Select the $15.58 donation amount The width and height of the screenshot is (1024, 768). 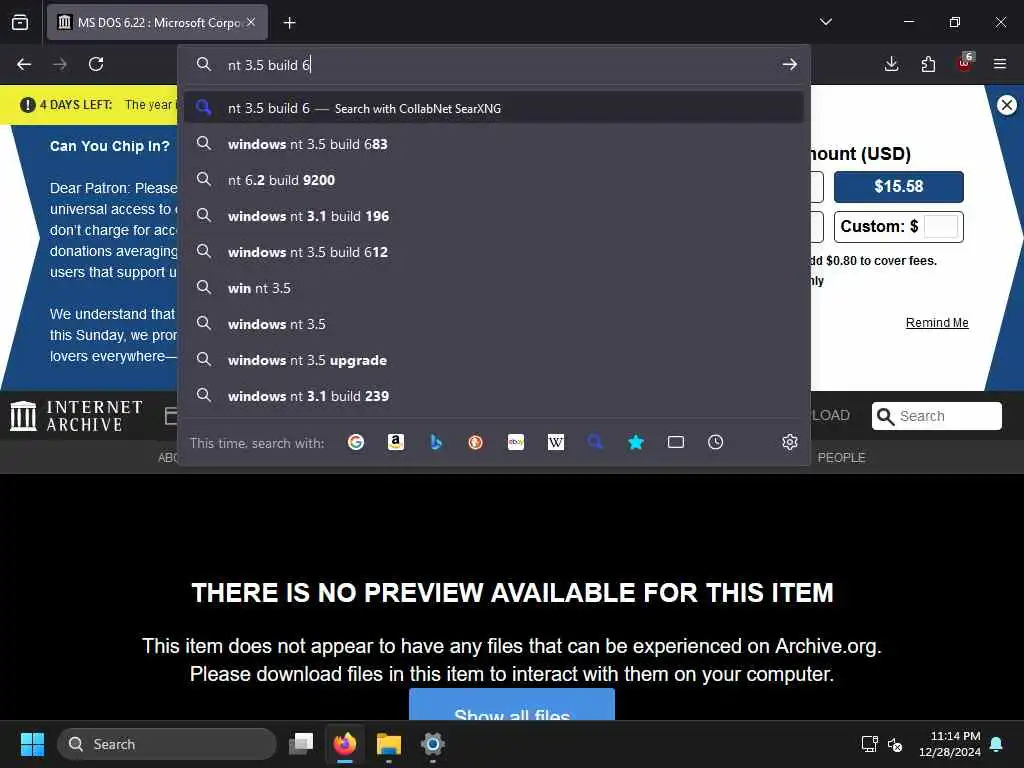[899, 187]
